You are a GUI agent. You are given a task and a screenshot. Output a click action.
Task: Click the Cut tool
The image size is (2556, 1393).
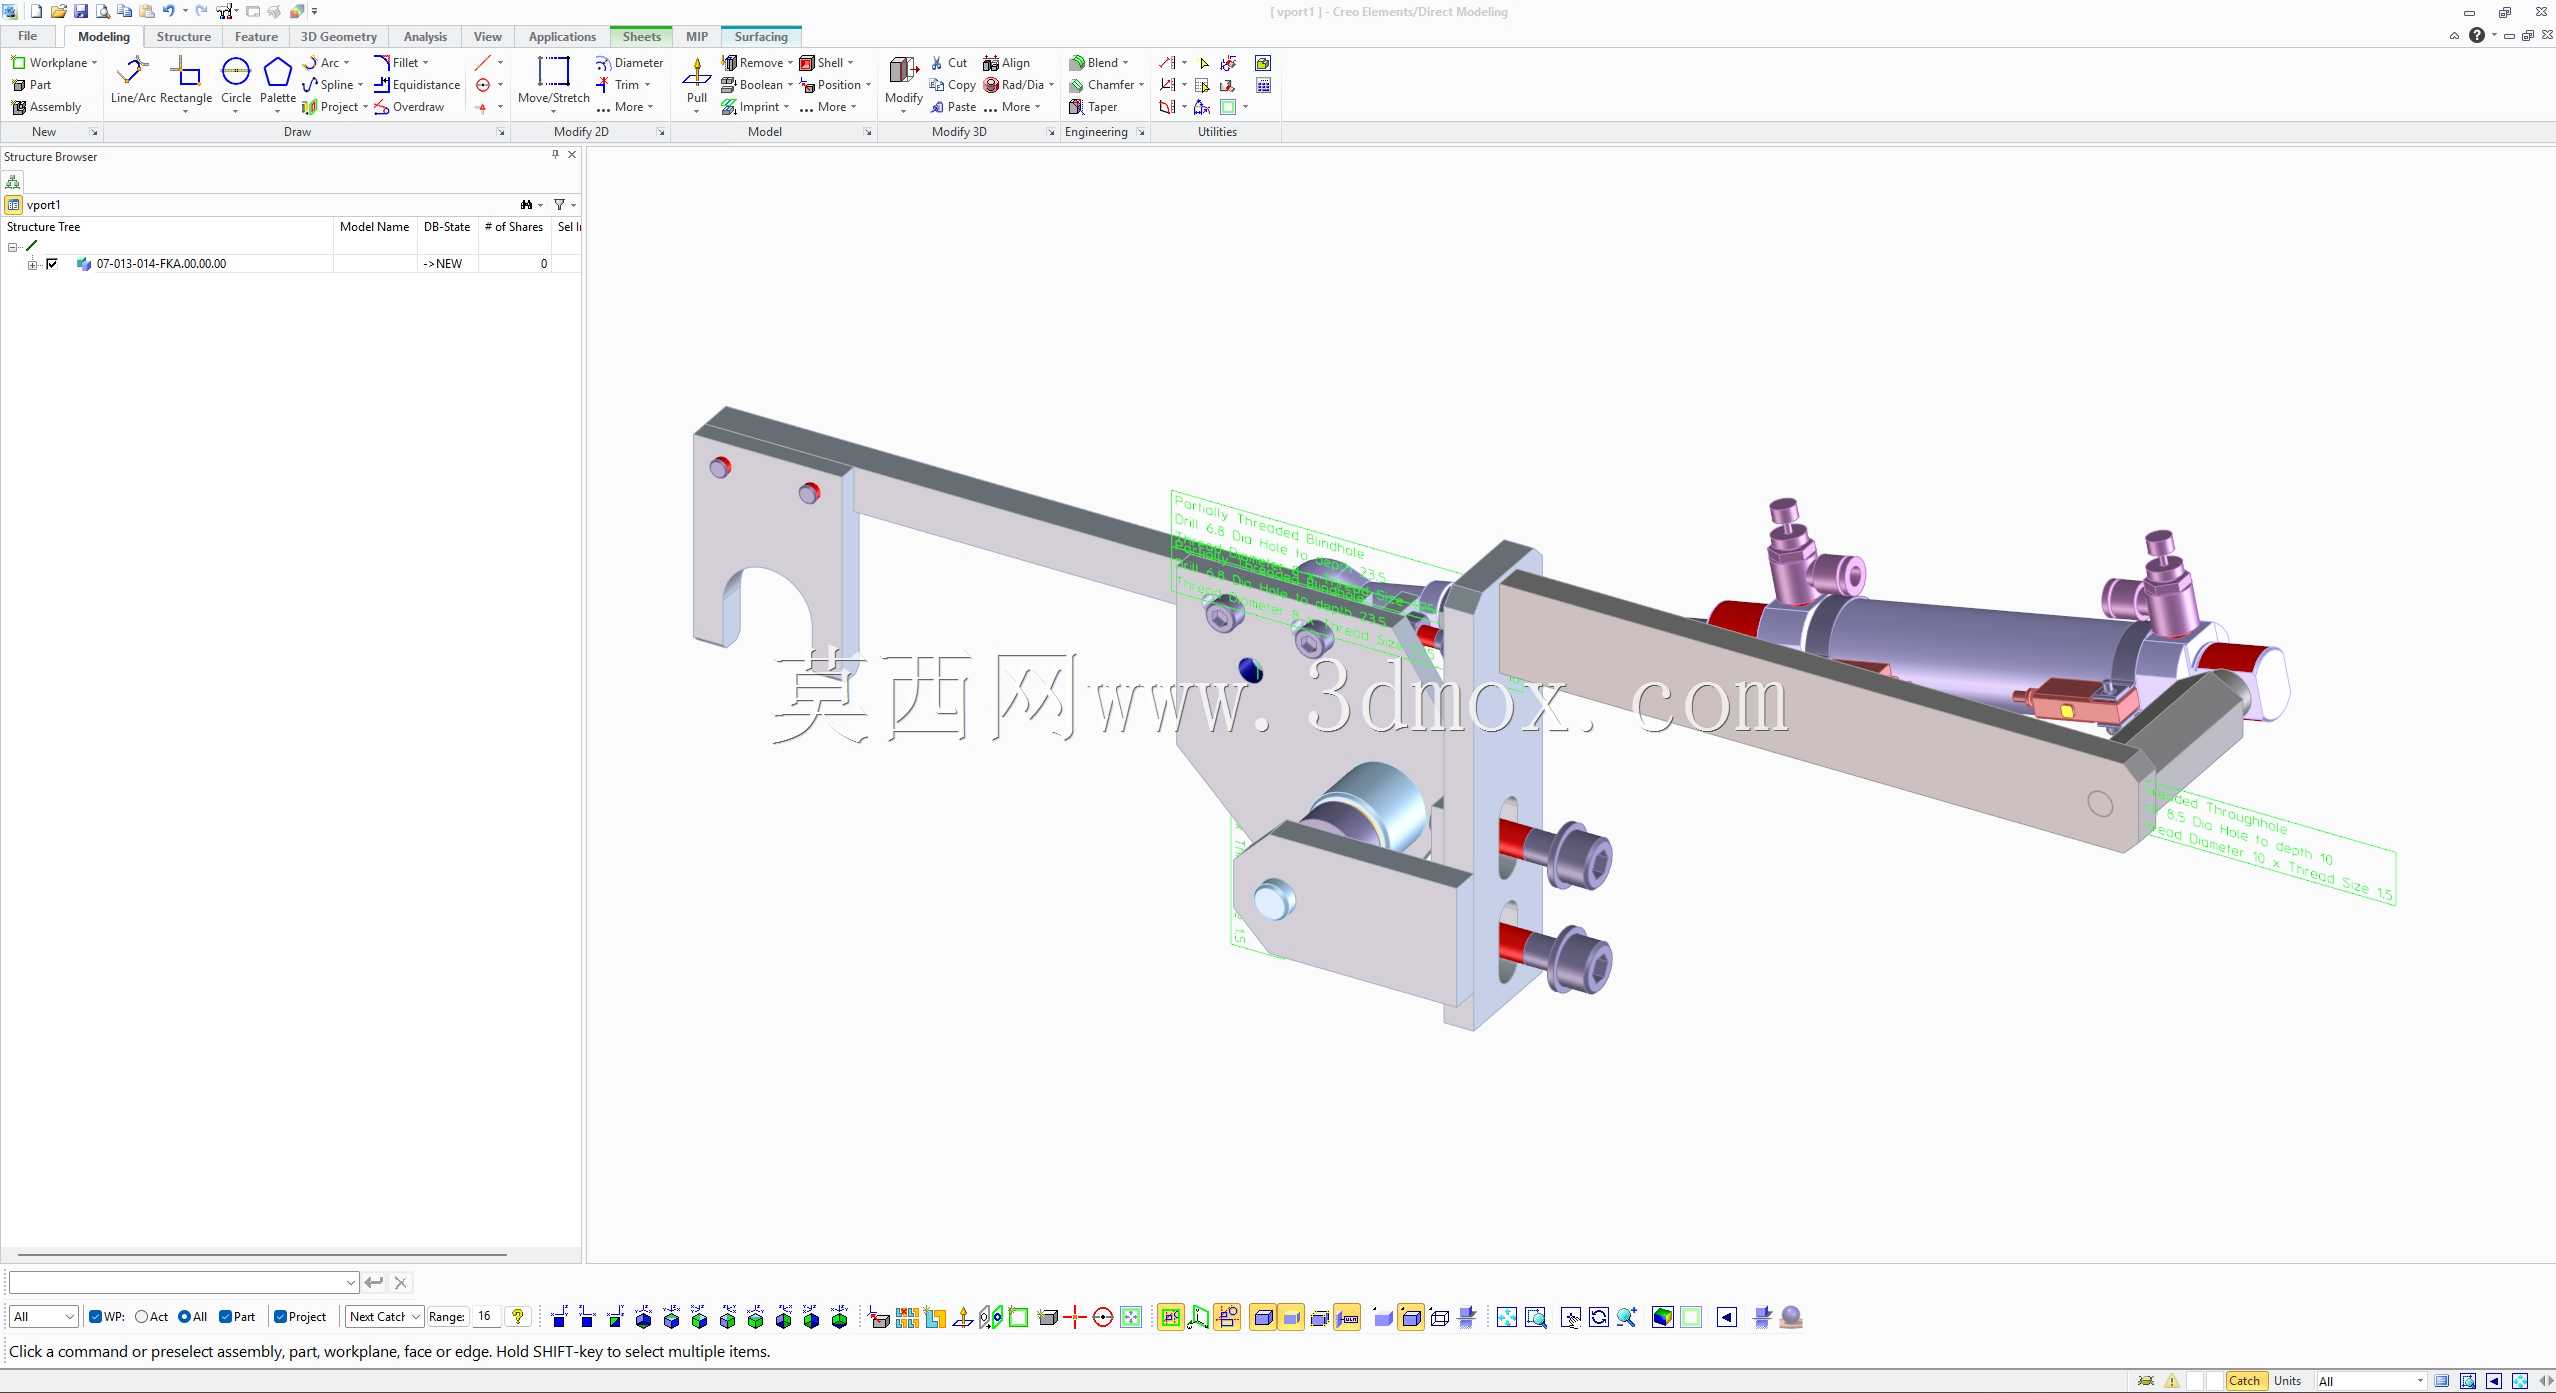[x=948, y=63]
